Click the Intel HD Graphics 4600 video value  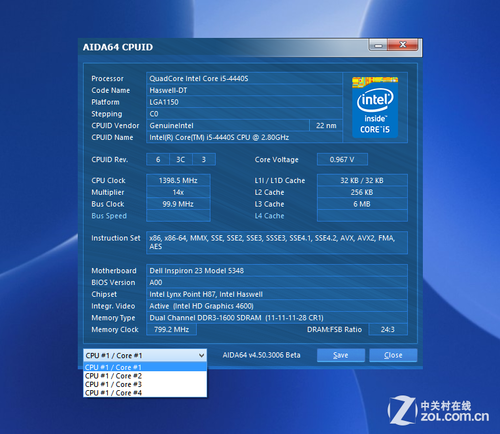click(277, 306)
